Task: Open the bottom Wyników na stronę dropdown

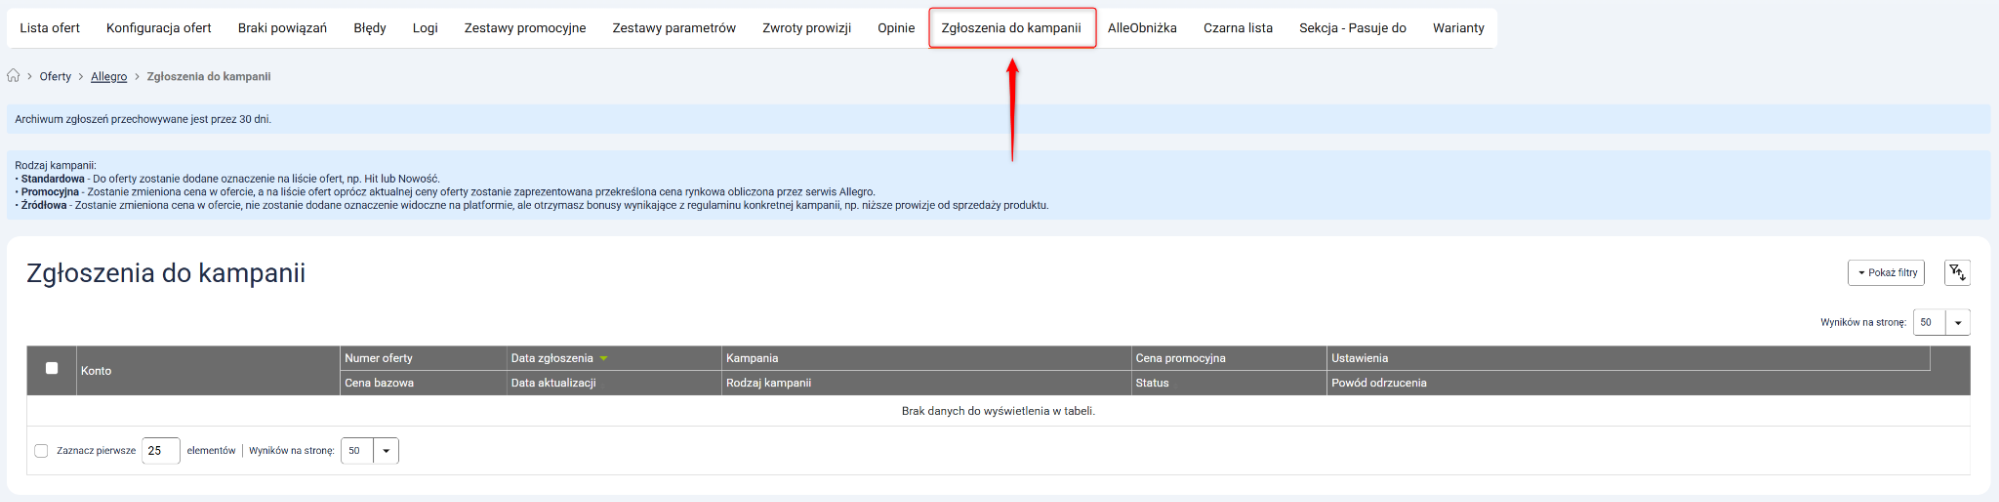Action: [x=385, y=451]
